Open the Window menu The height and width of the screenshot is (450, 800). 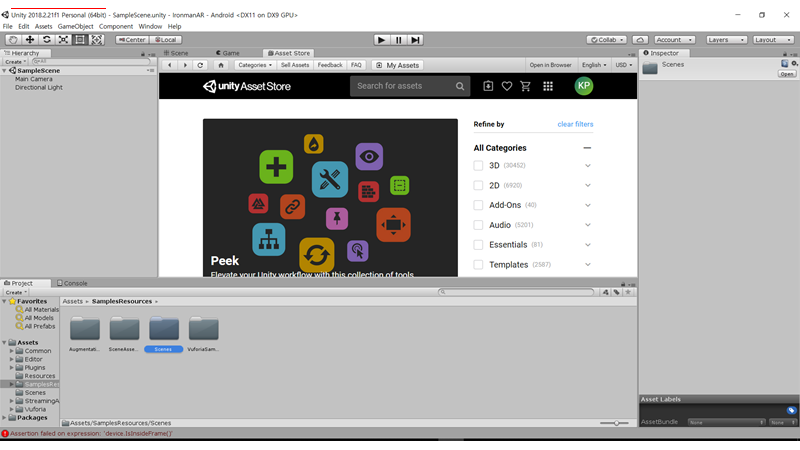pyautogui.click(x=150, y=27)
